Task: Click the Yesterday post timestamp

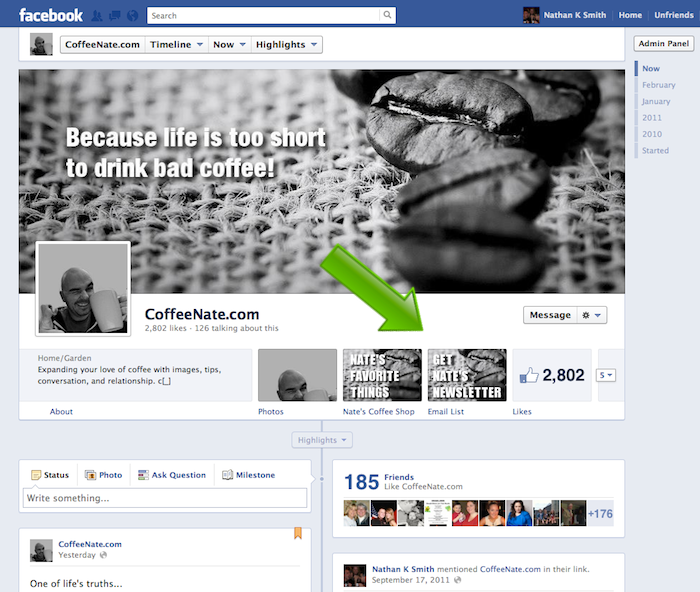Action: 77,555
